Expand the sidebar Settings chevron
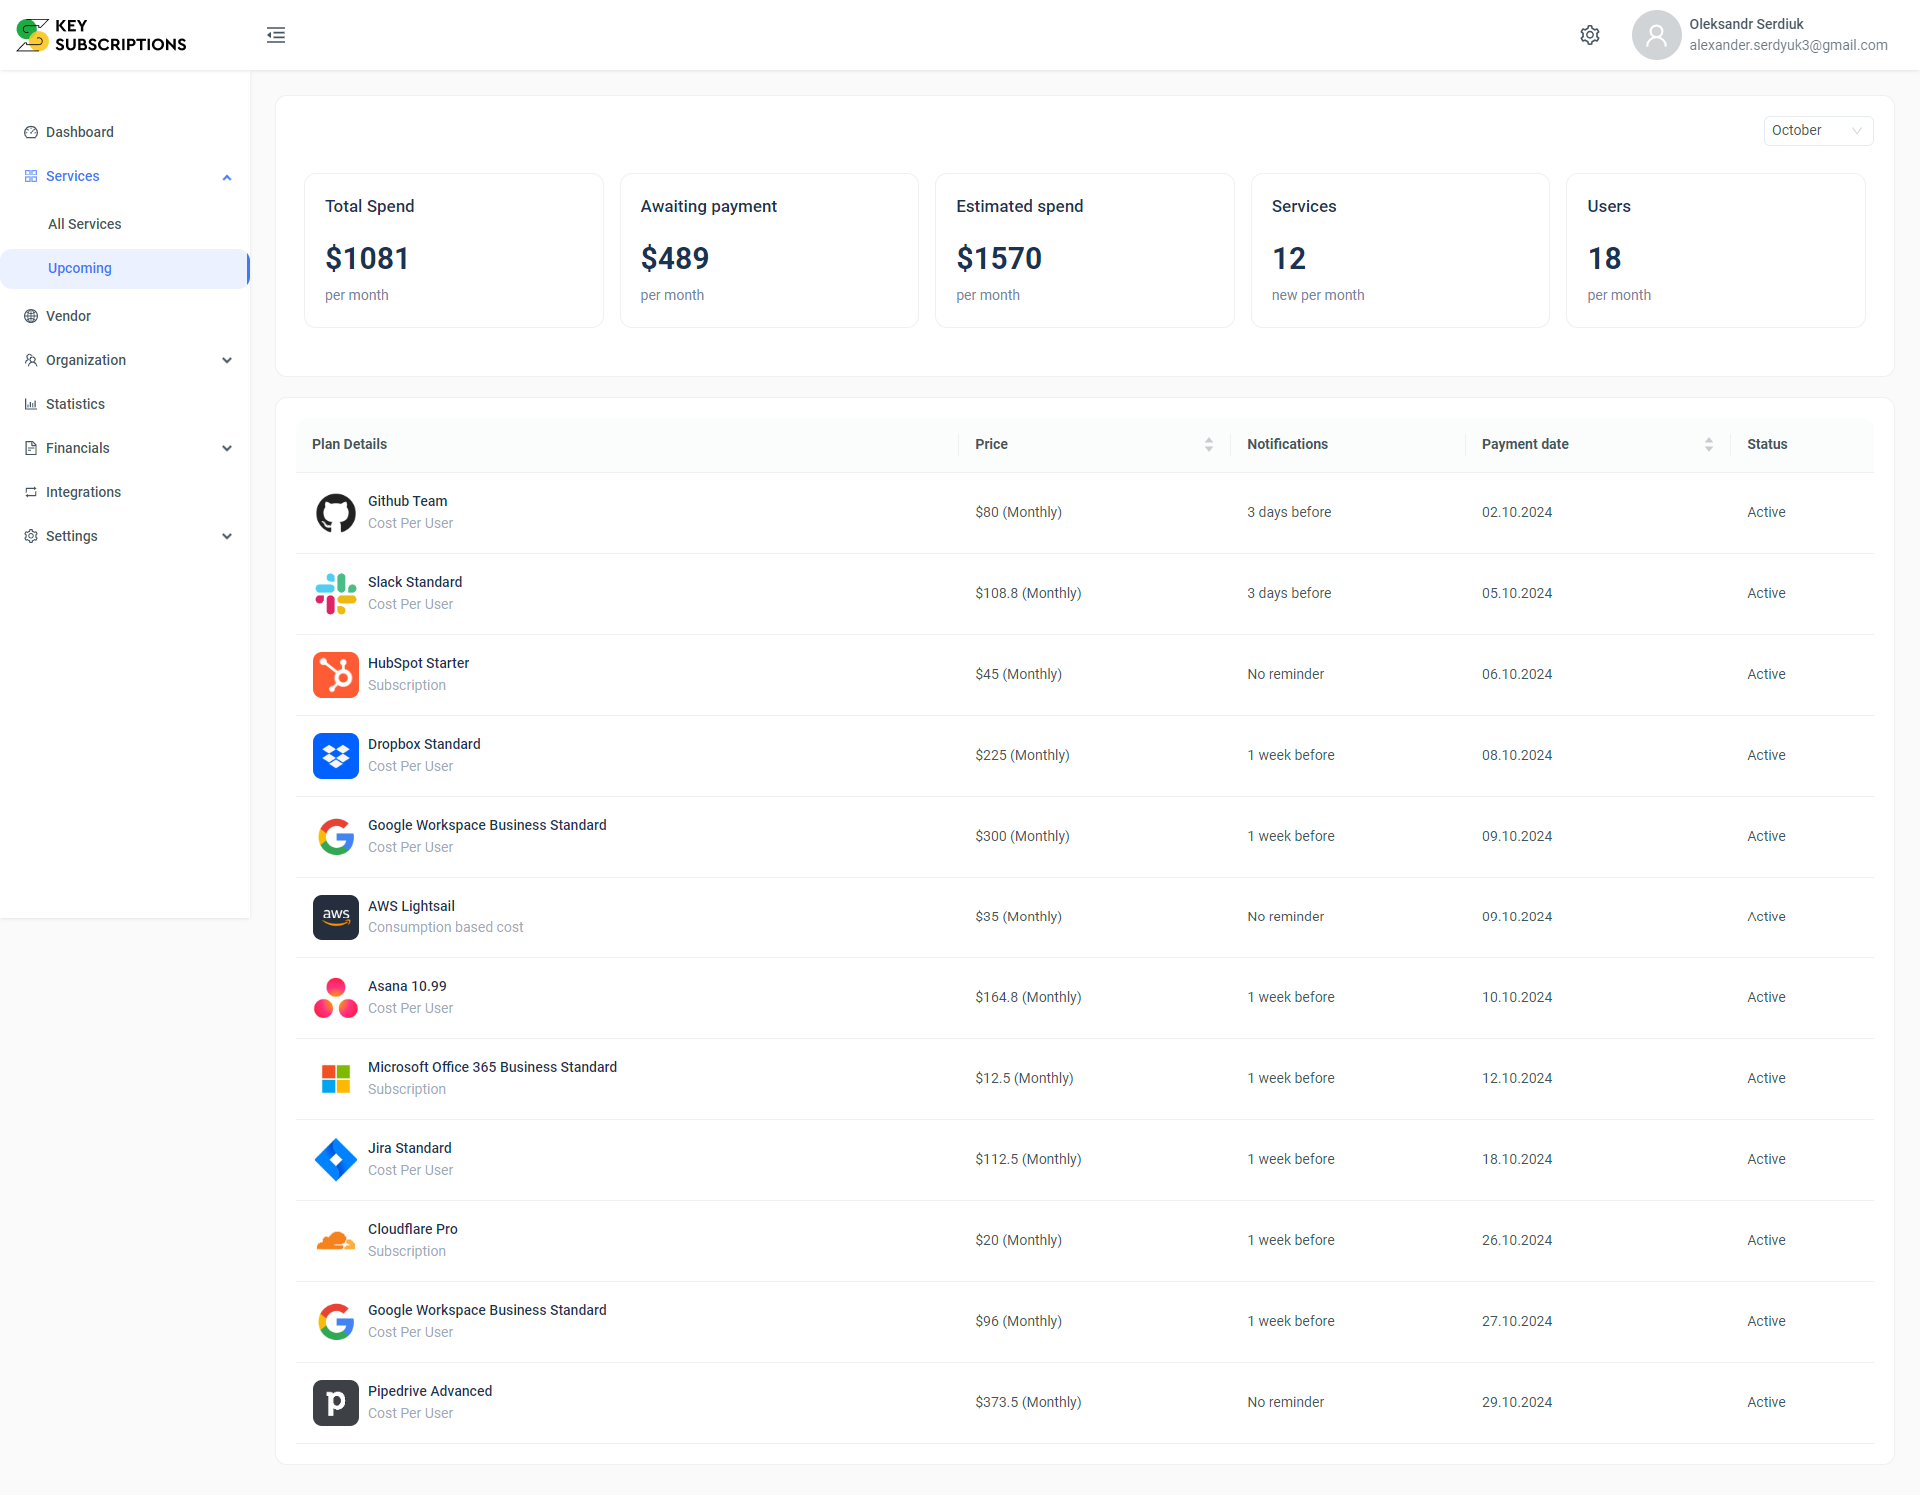The width and height of the screenshot is (1920, 1495). pyautogui.click(x=227, y=537)
